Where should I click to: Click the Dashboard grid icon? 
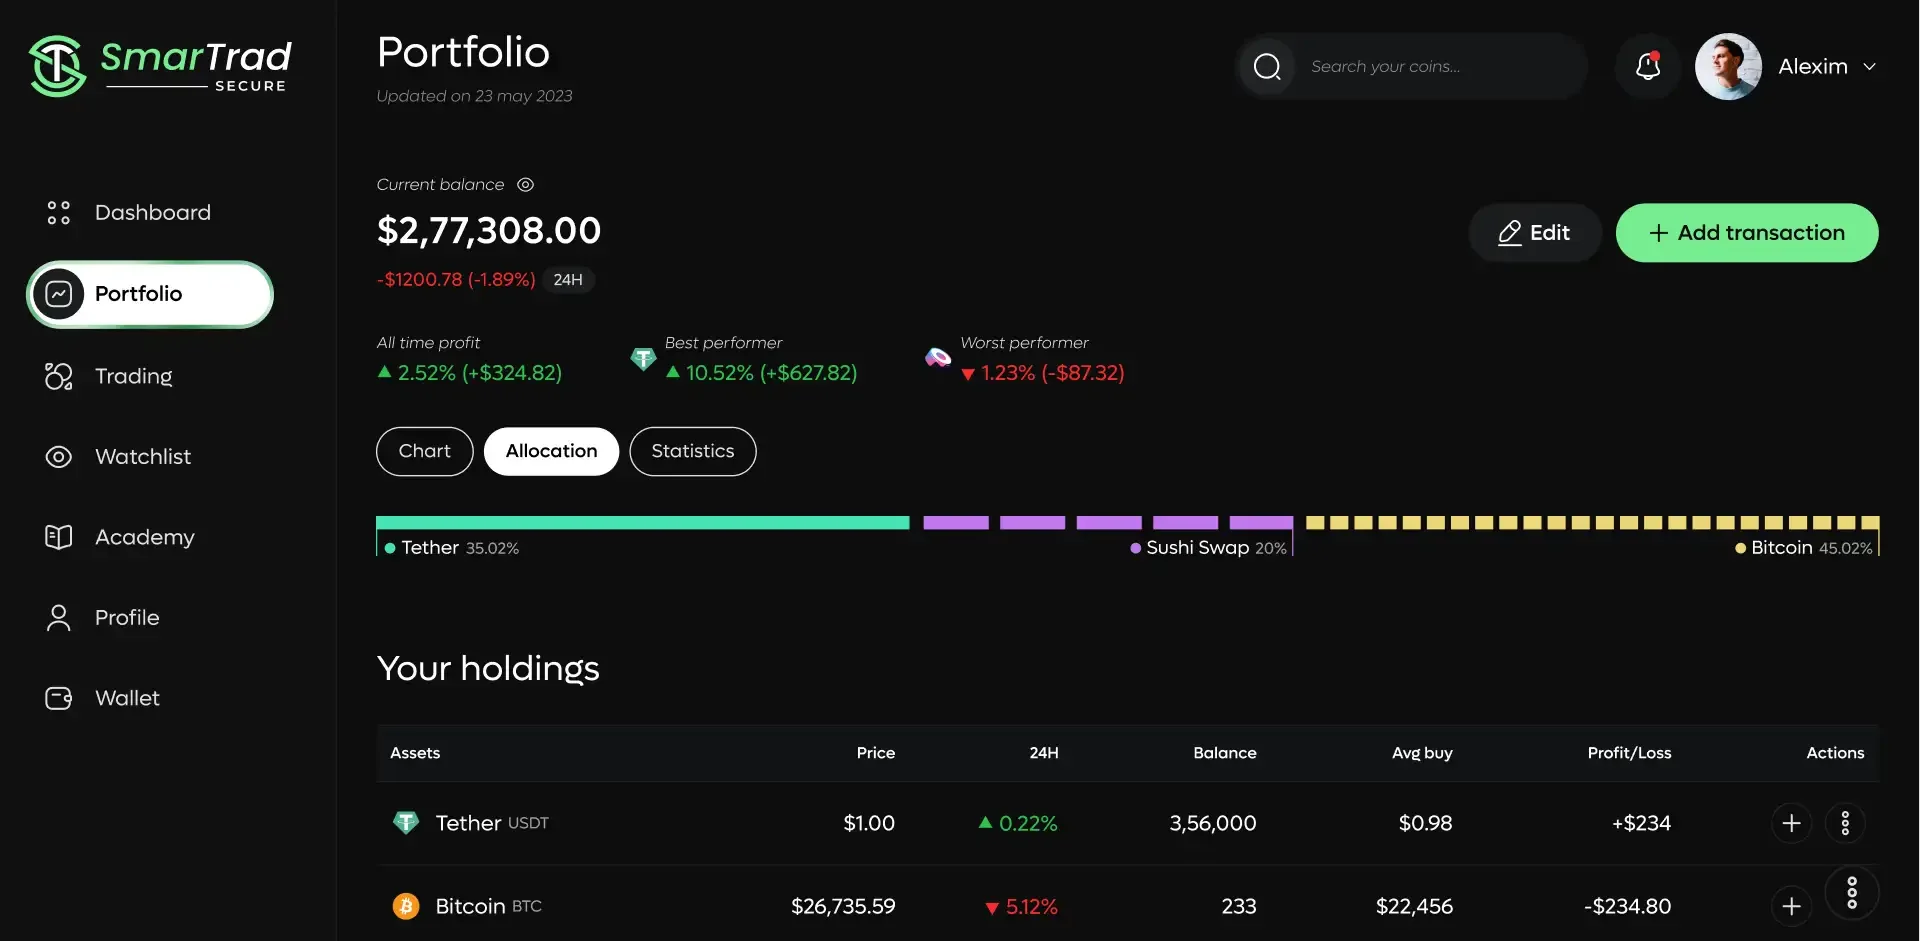tap(59, 212)
